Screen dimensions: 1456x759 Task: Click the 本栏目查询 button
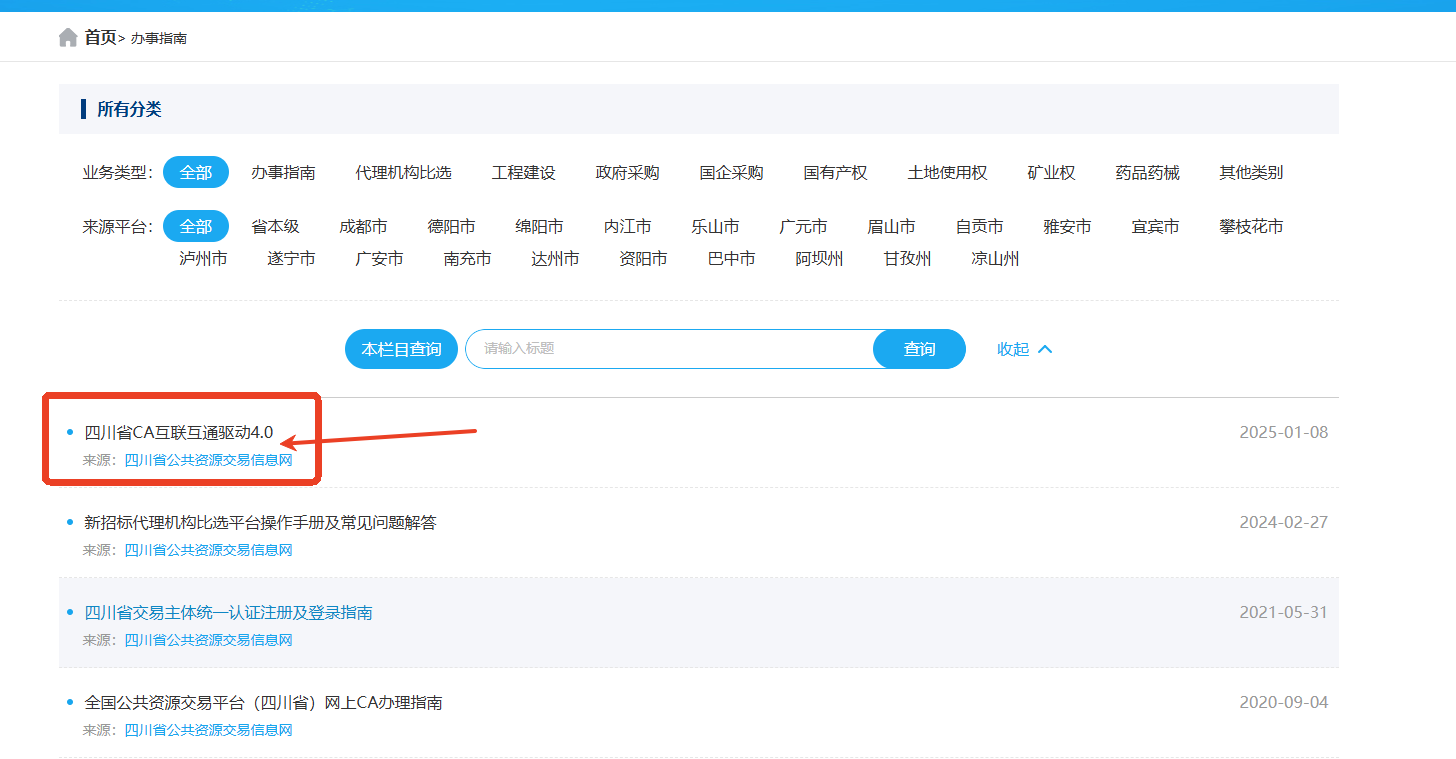tap(401, 349)
